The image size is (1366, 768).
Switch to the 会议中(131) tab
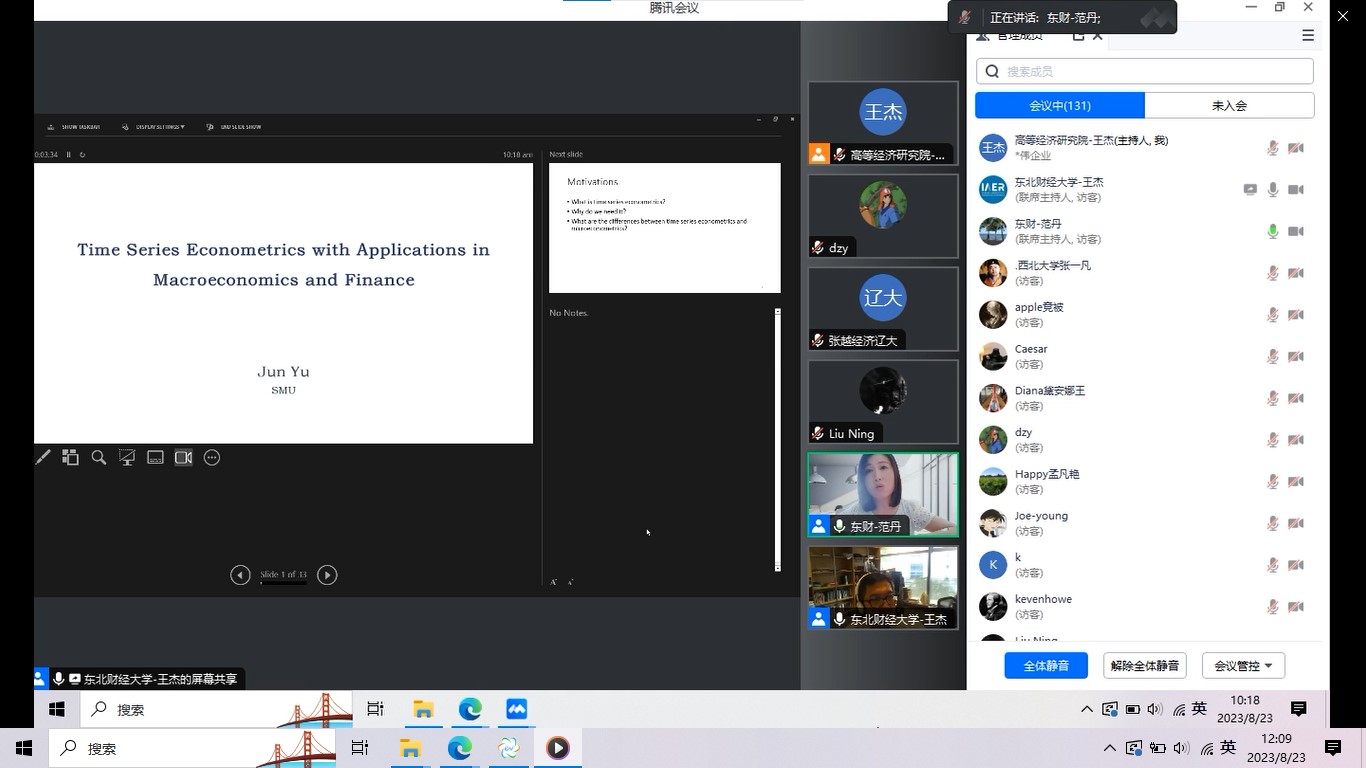pyautogui.click(x=1060, y=105)
